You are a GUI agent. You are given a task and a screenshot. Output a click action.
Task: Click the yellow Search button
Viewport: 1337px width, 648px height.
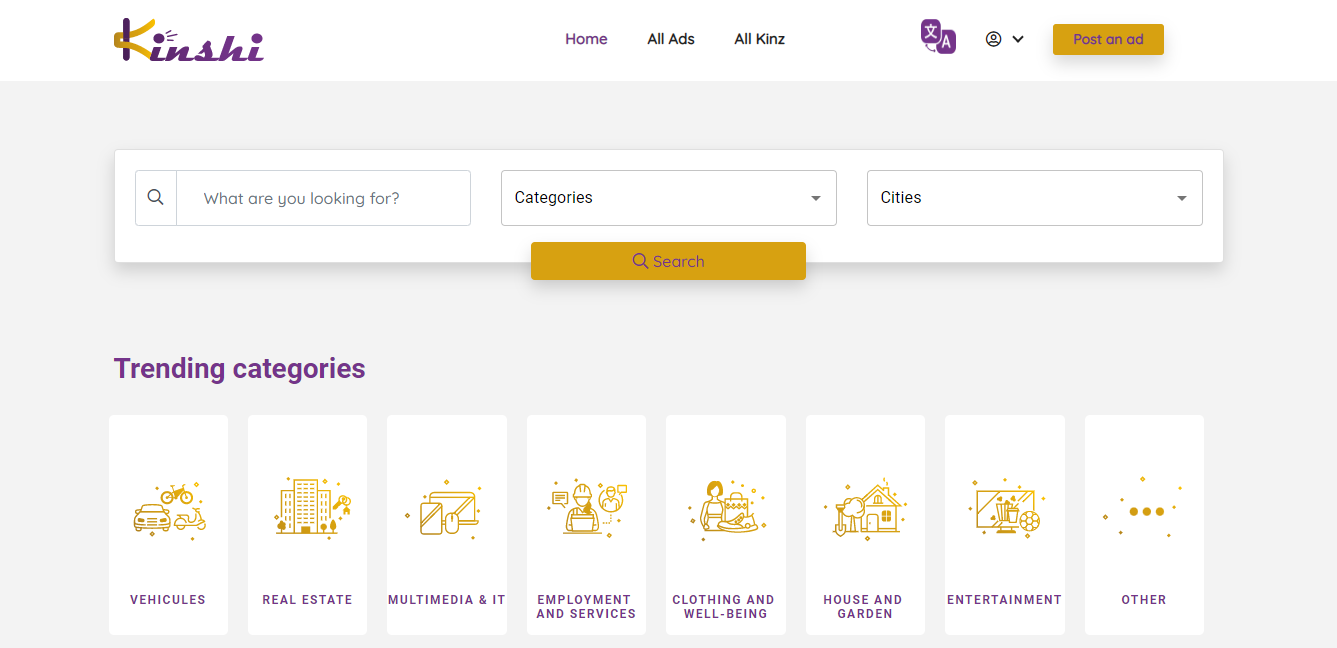[668, 261]
